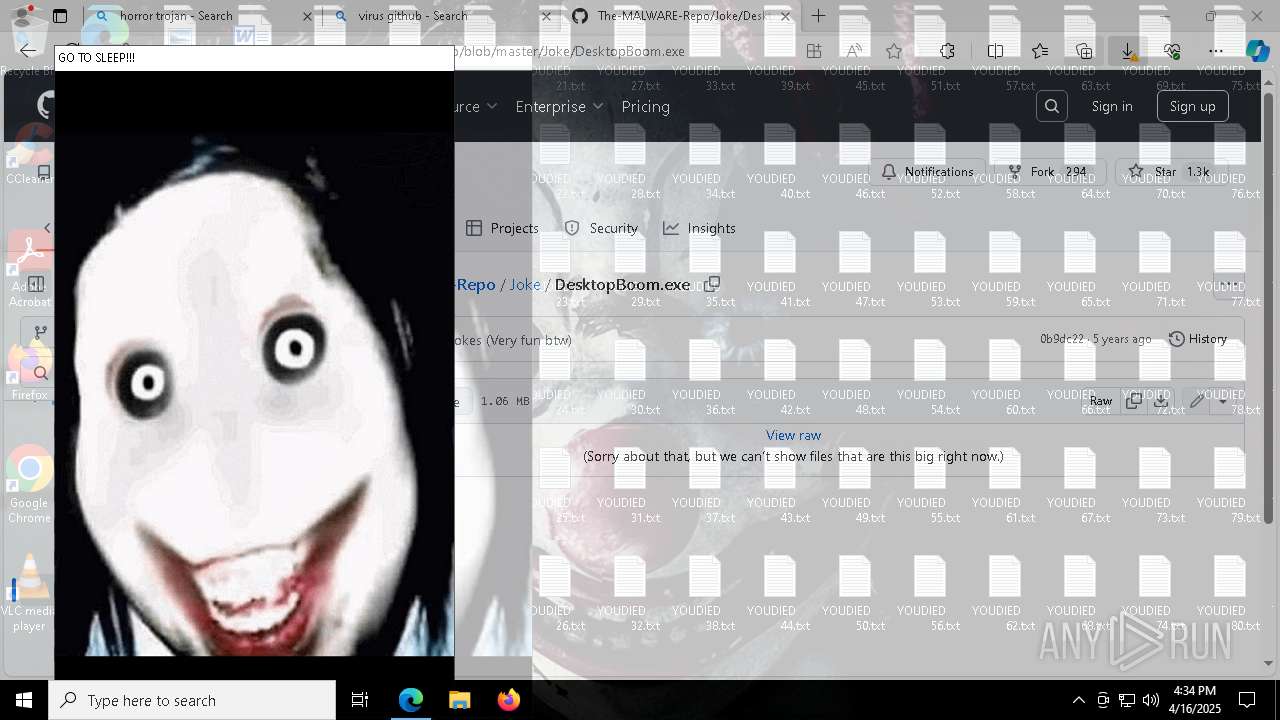This screenshot has width=1280, height=720.
Task: Click the View raw link
Action: 793,435
